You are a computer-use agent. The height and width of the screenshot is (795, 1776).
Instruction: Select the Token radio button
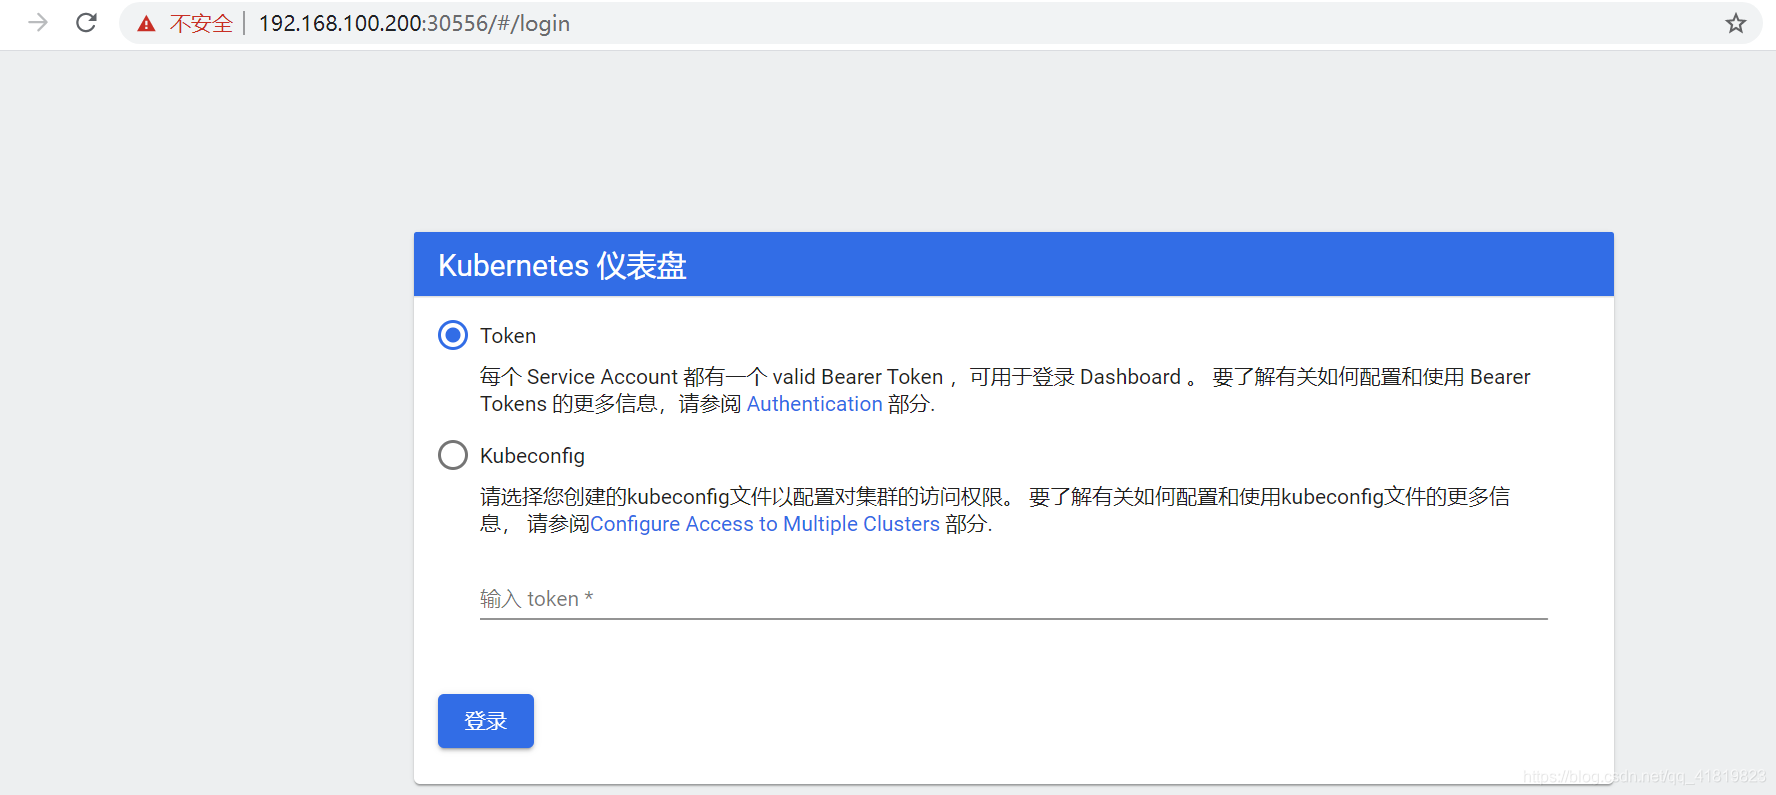tap(453, 335)
